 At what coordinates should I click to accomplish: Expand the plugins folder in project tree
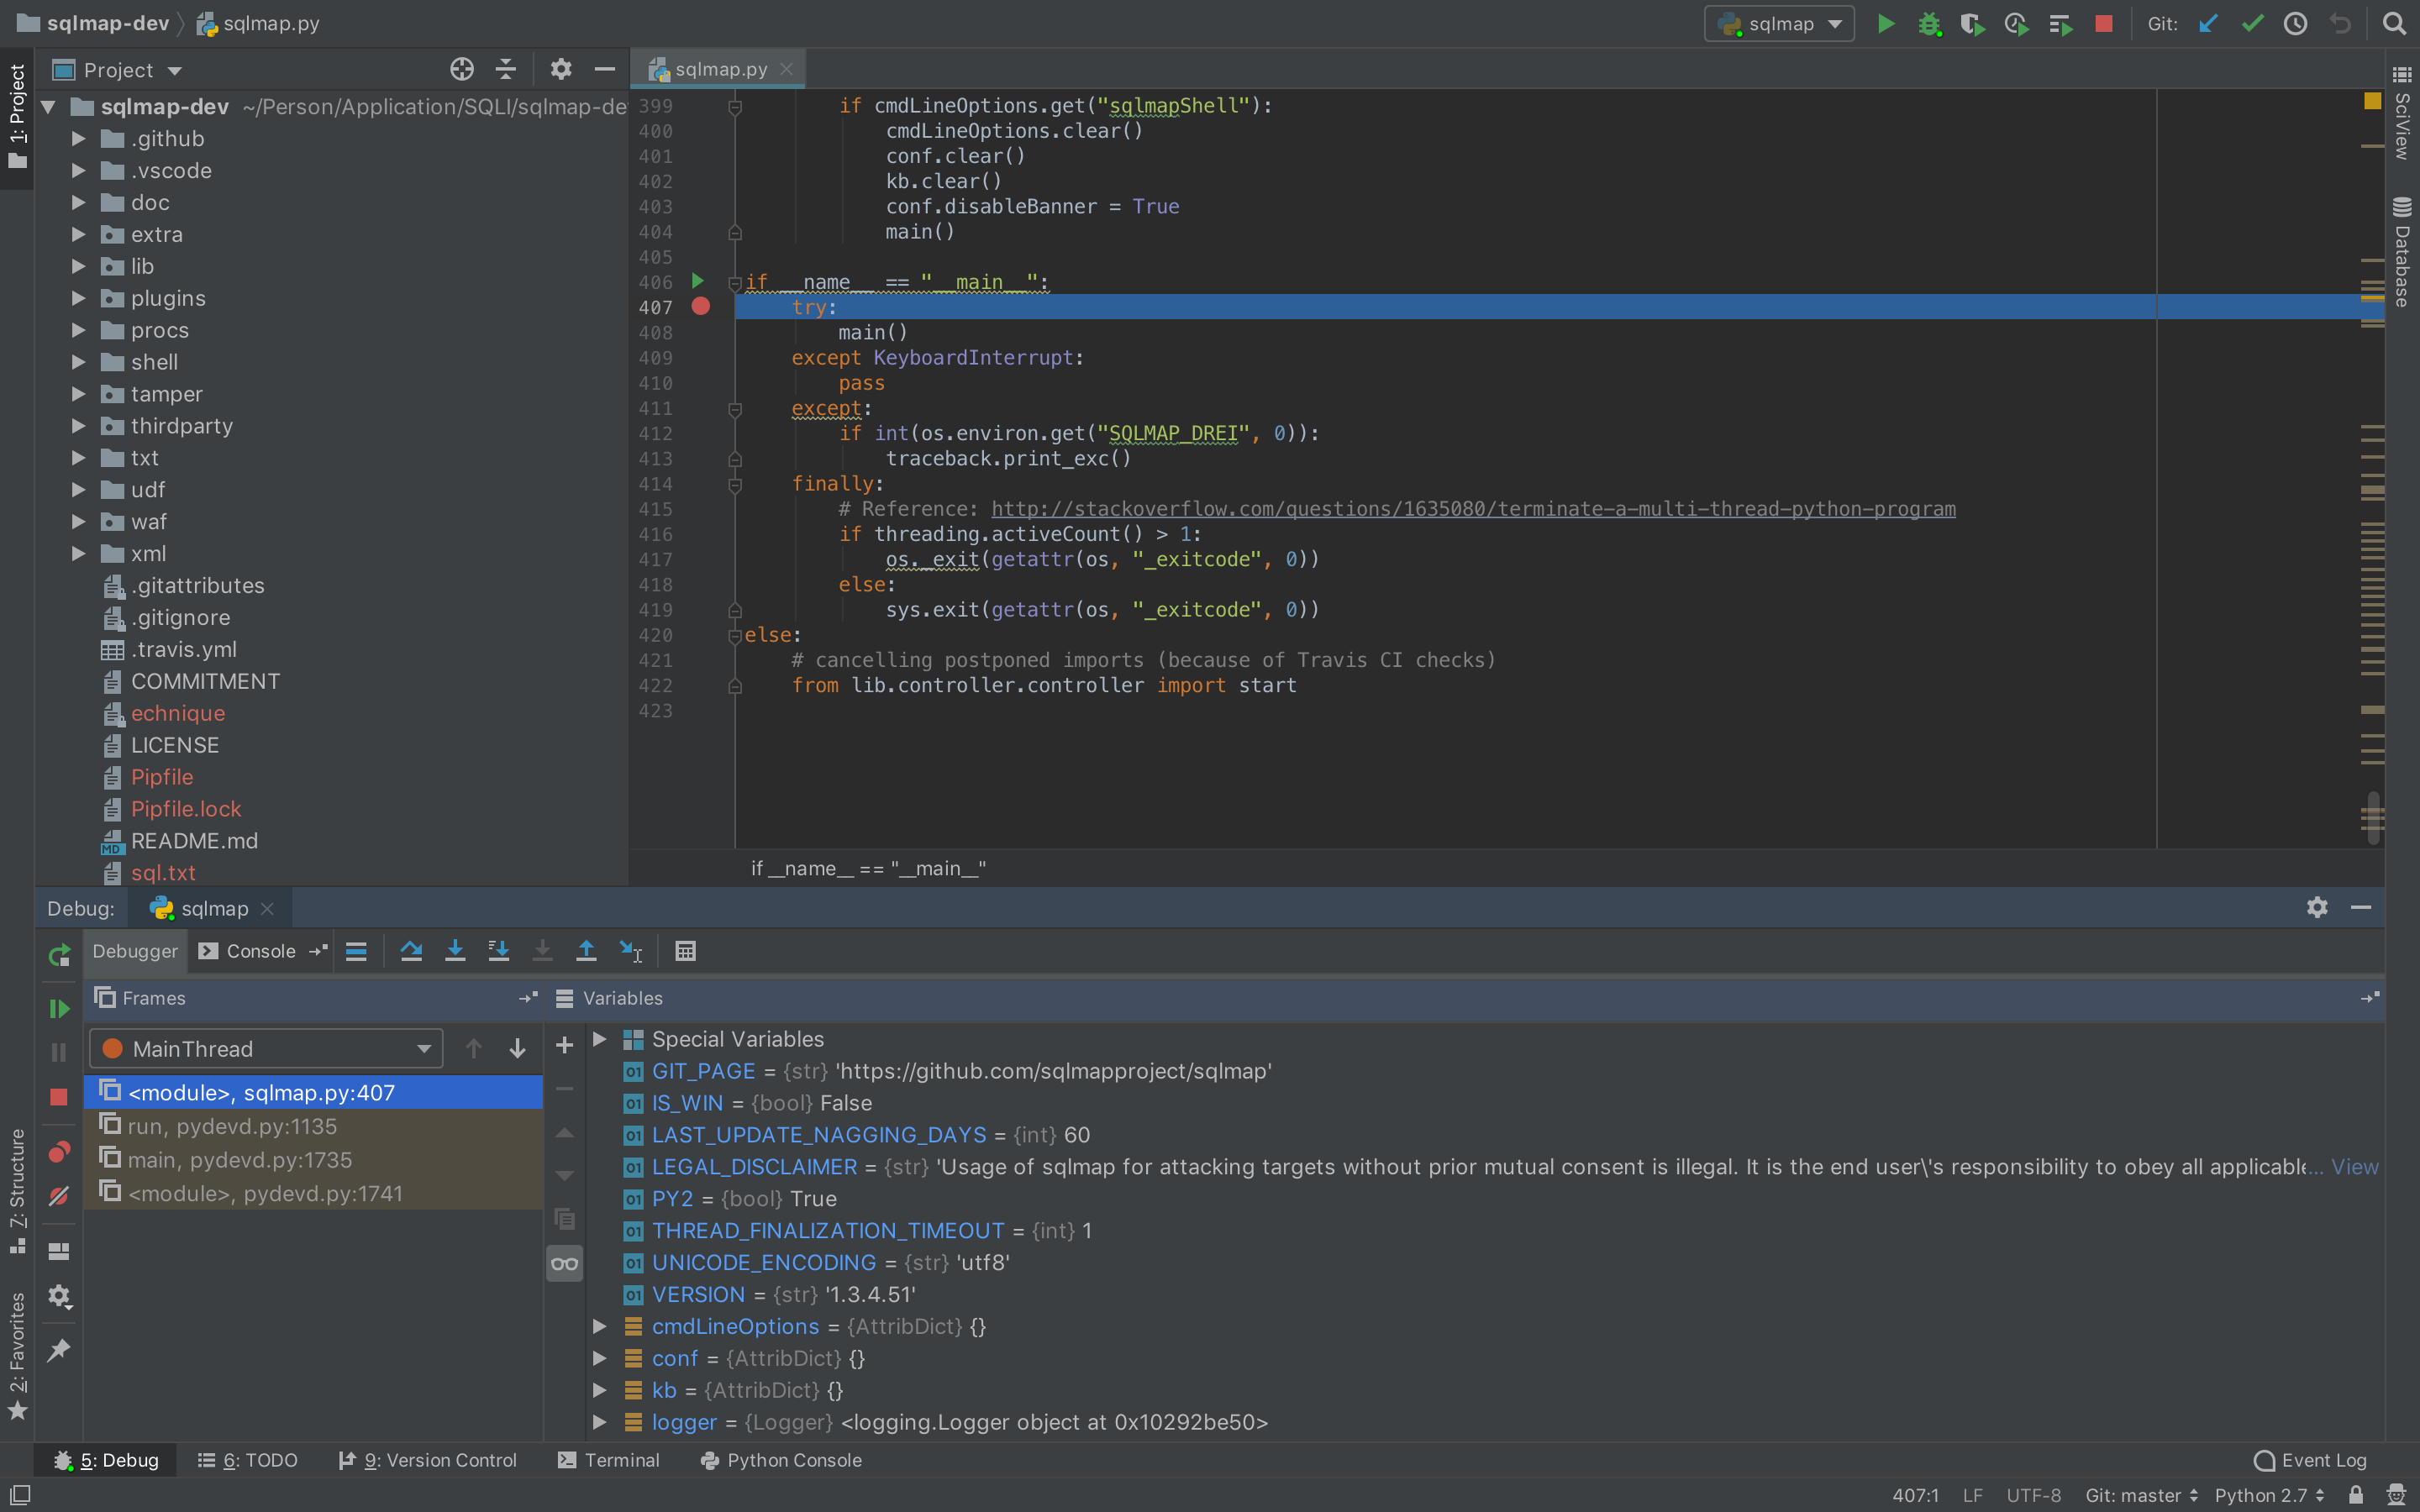point(79,298)
